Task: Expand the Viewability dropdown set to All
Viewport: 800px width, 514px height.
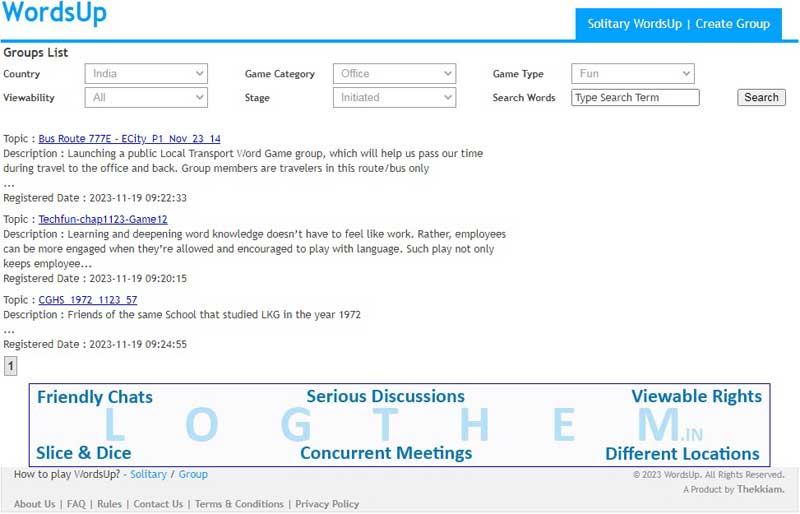Action: pyautogui.click(x=146, y=97)
